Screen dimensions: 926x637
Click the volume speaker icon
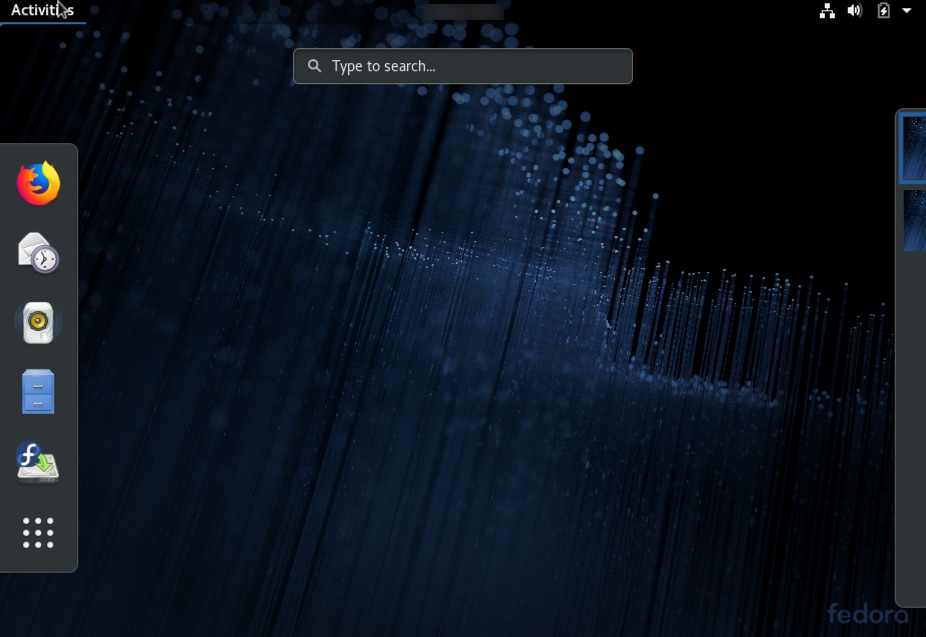pyautogui.click(x=855, y=11)
